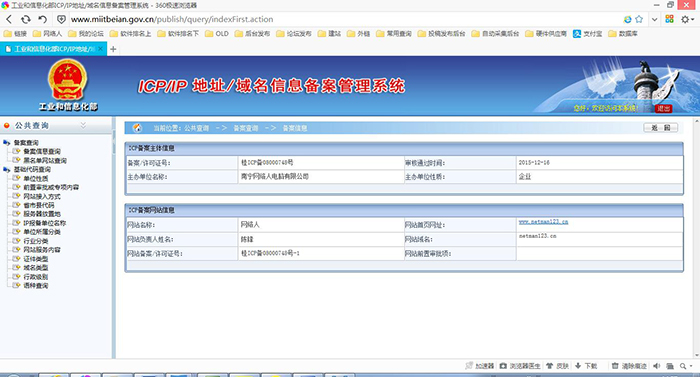This screenshot has width=700, height=377.
Task: Click the 南宁网络人电脑有限公司 organizer name
Action: point(275,176)
